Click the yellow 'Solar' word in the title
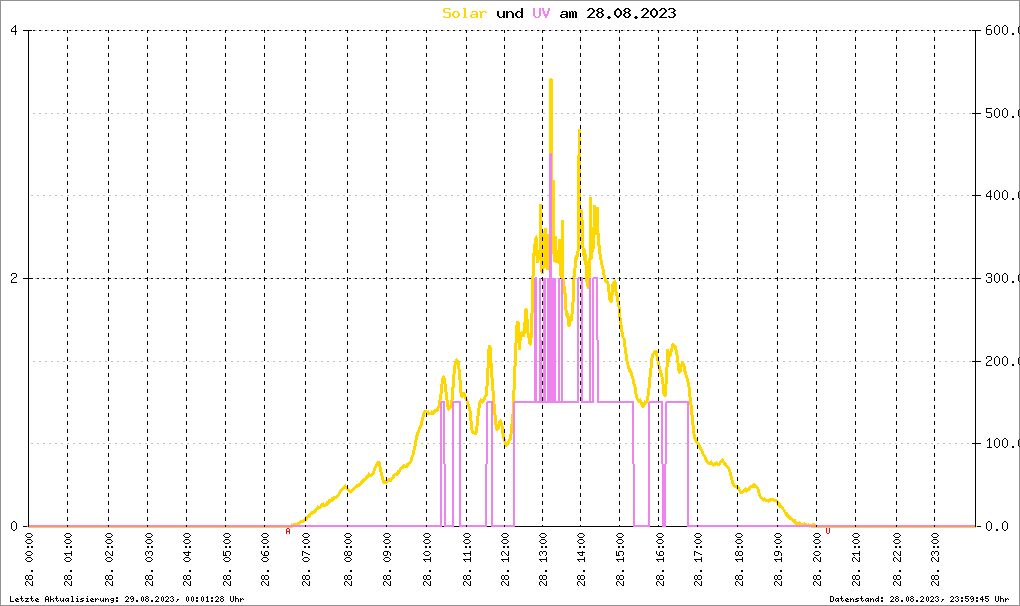This screenshot has height=606, width=1020. [x=464, y=13]
